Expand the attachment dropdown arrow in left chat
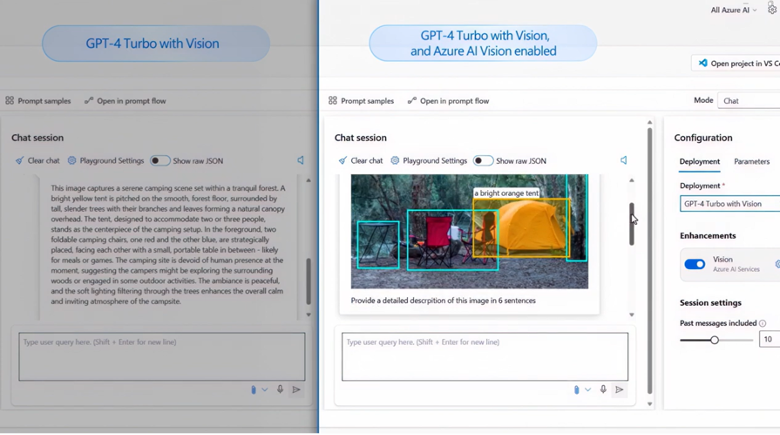The height and width of the screenshot is (435, 780). (265, 390)
